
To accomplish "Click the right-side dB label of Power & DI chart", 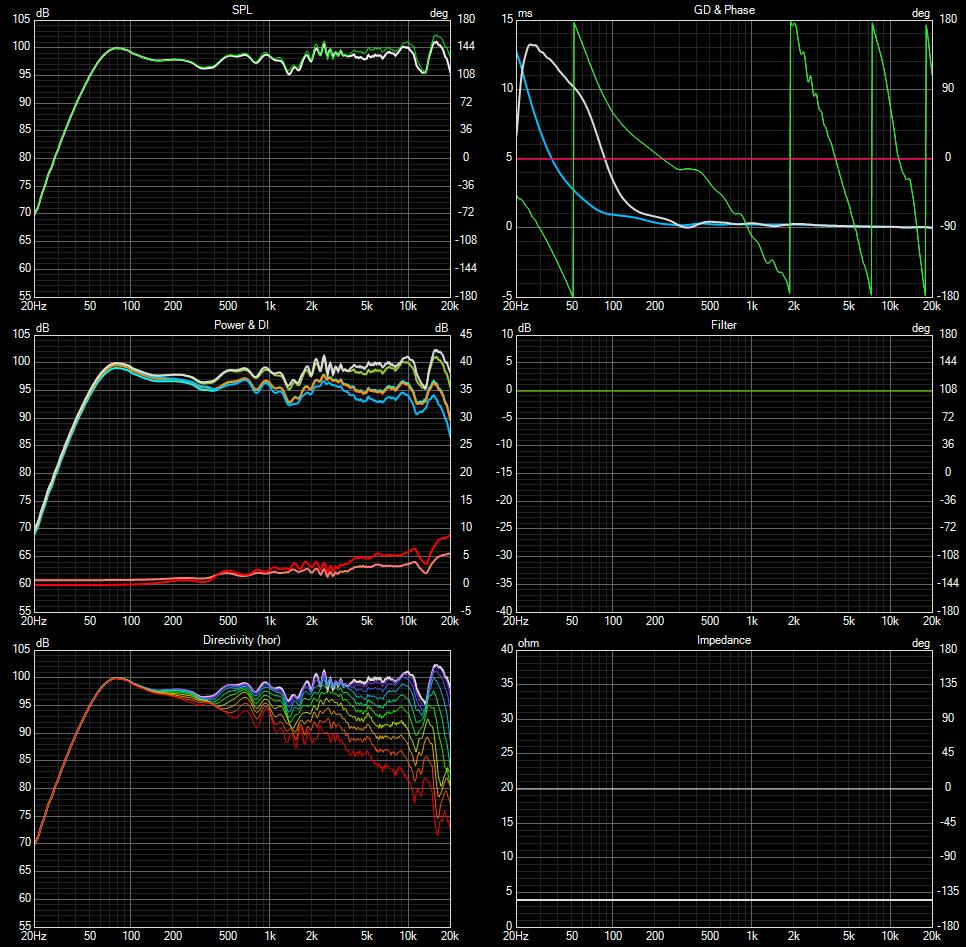I will click(442, 328).
